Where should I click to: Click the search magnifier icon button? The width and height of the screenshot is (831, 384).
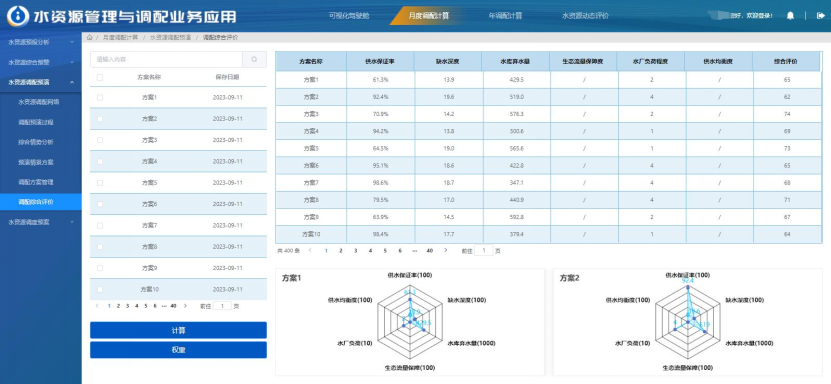pos(254,59)
